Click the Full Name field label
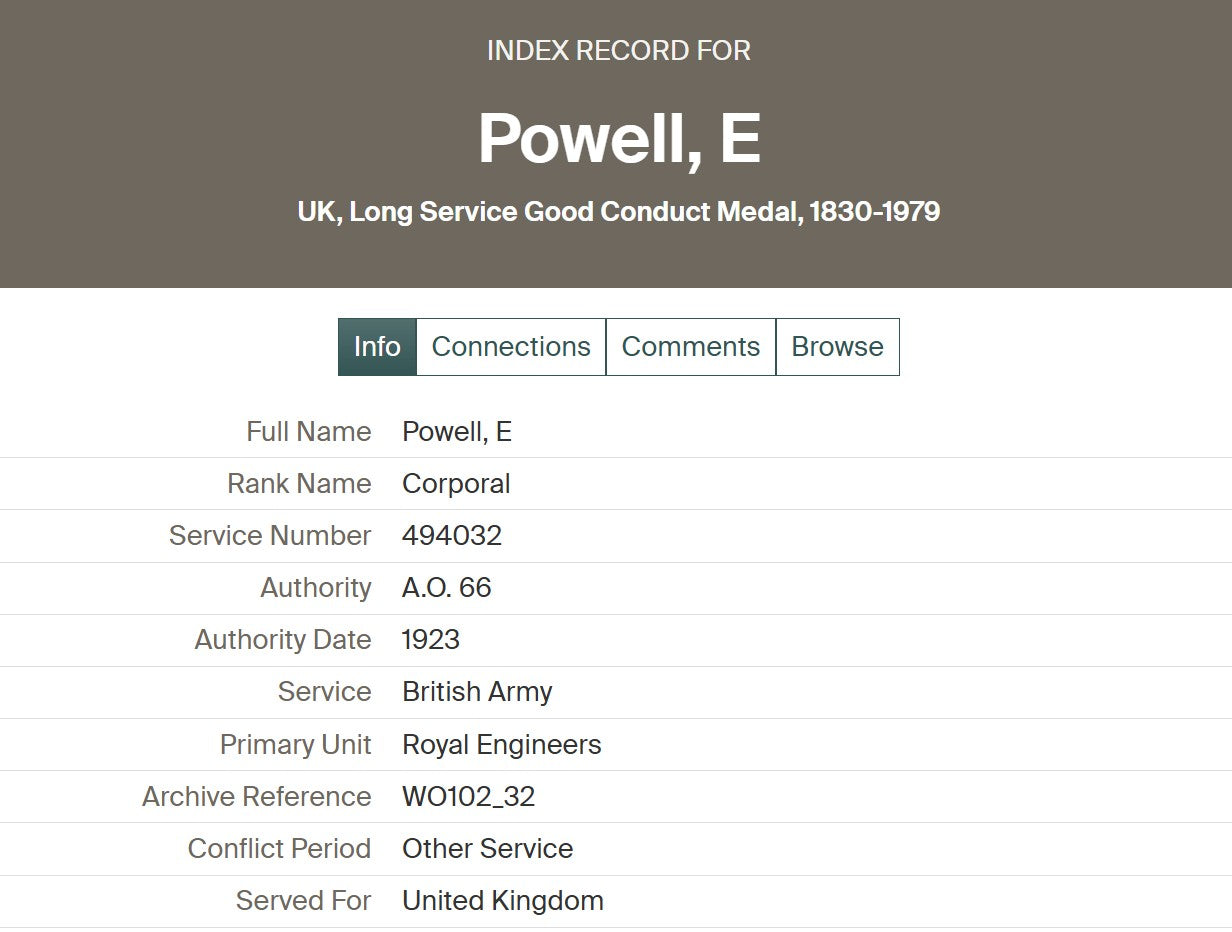 pos(308,432)
